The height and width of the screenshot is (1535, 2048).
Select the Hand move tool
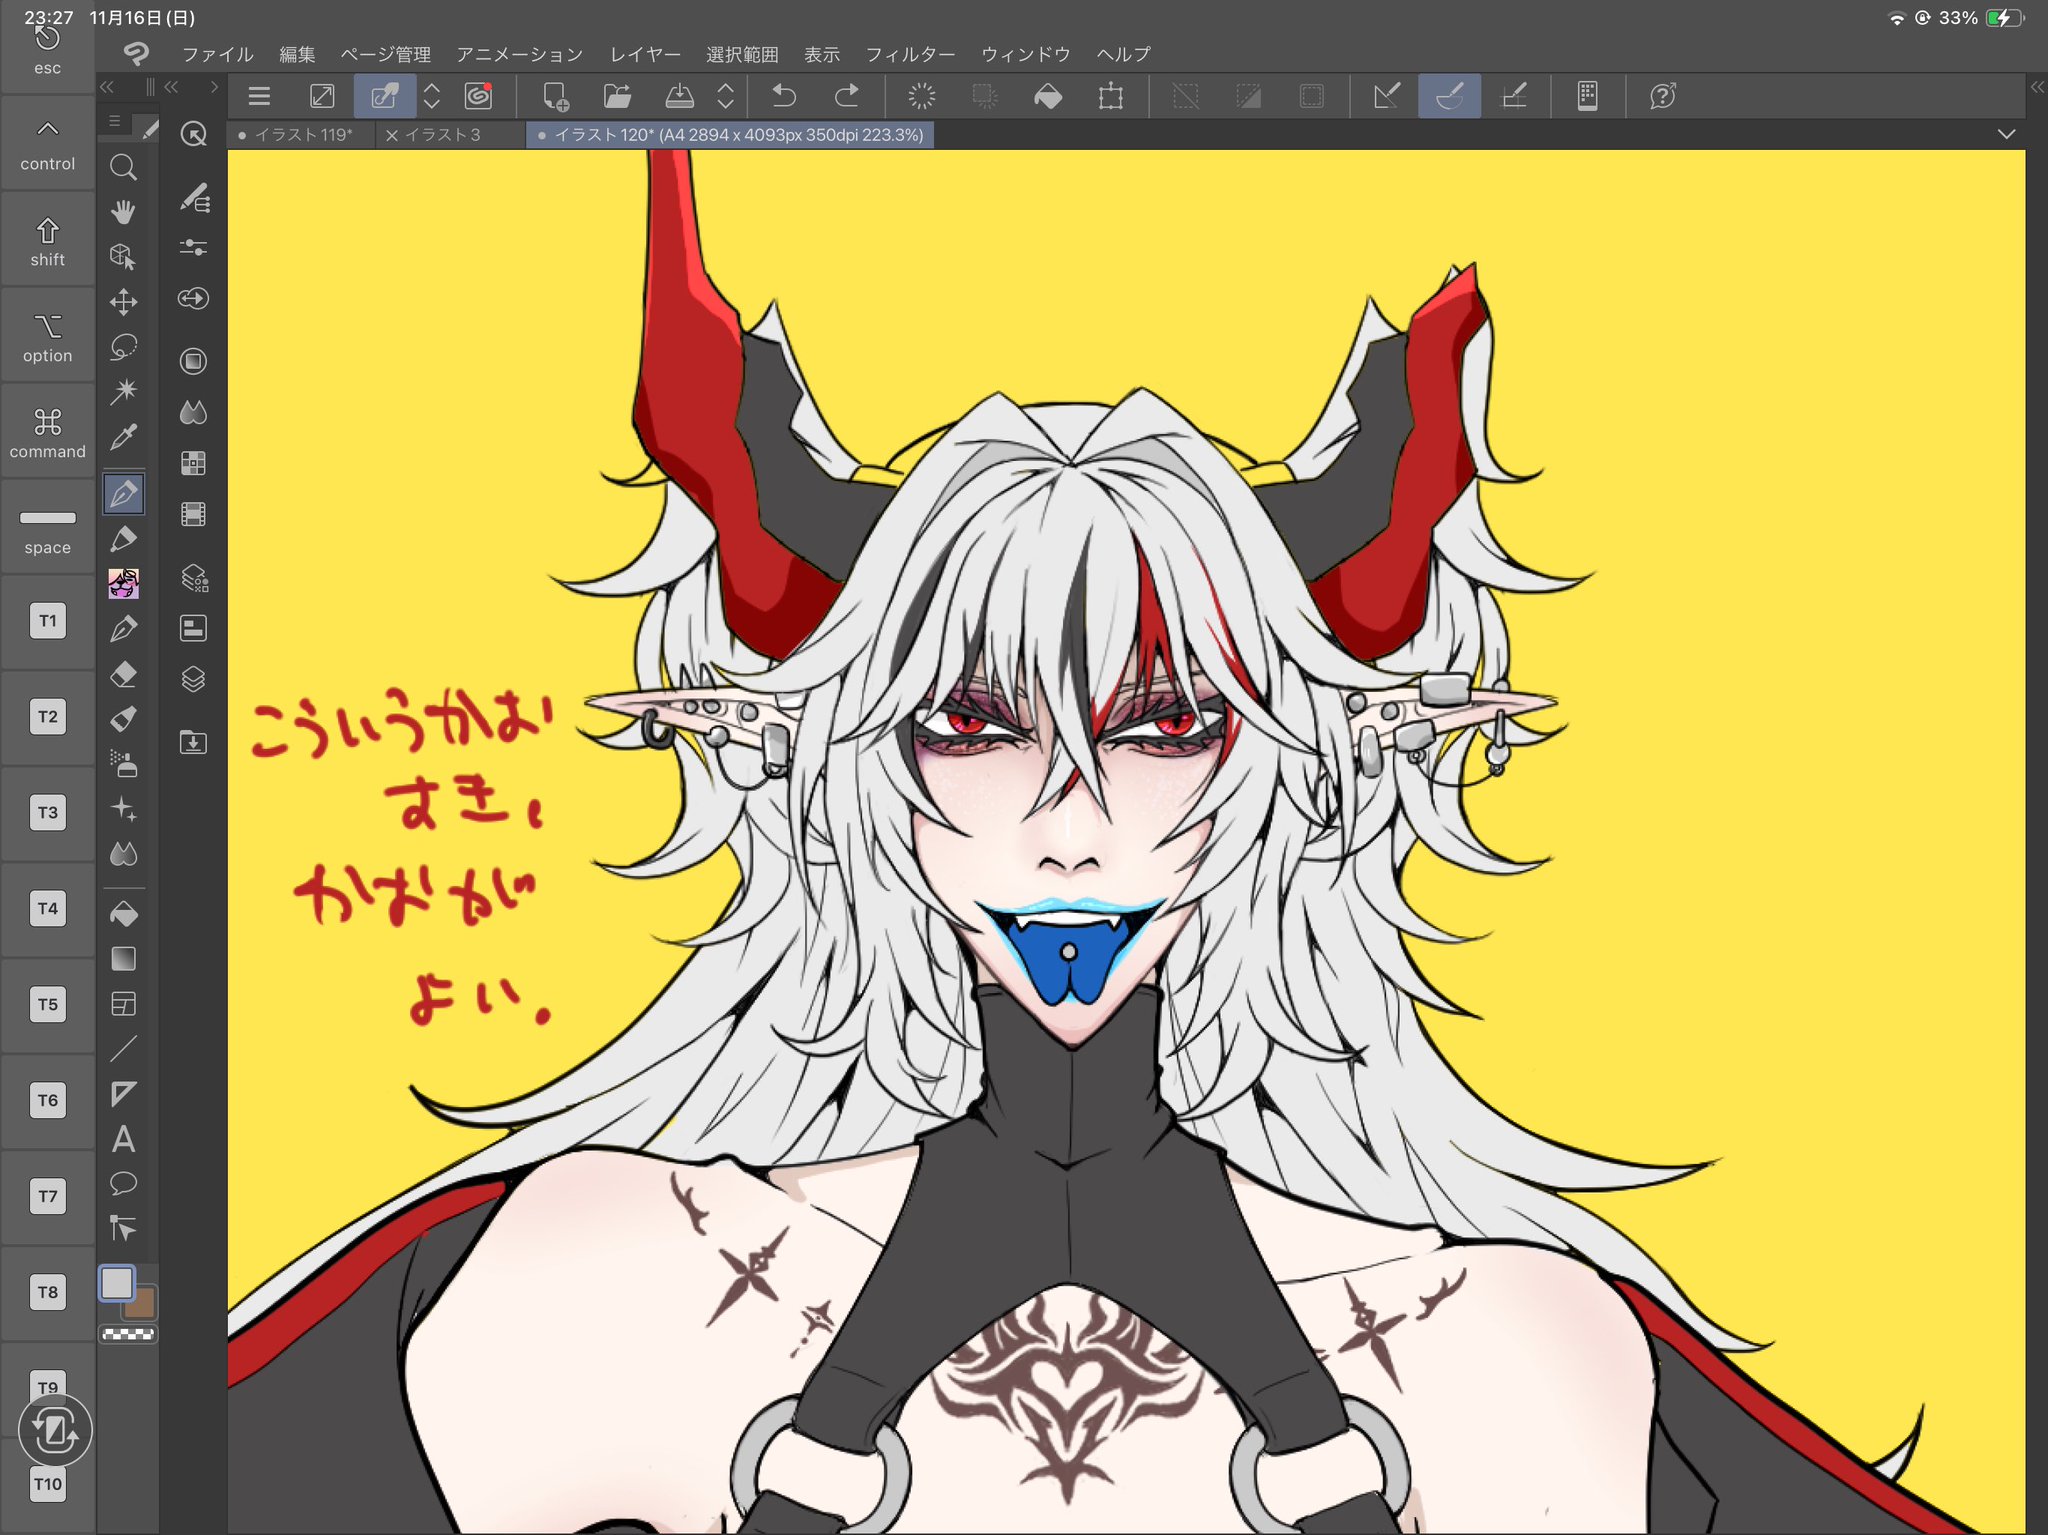123,212
